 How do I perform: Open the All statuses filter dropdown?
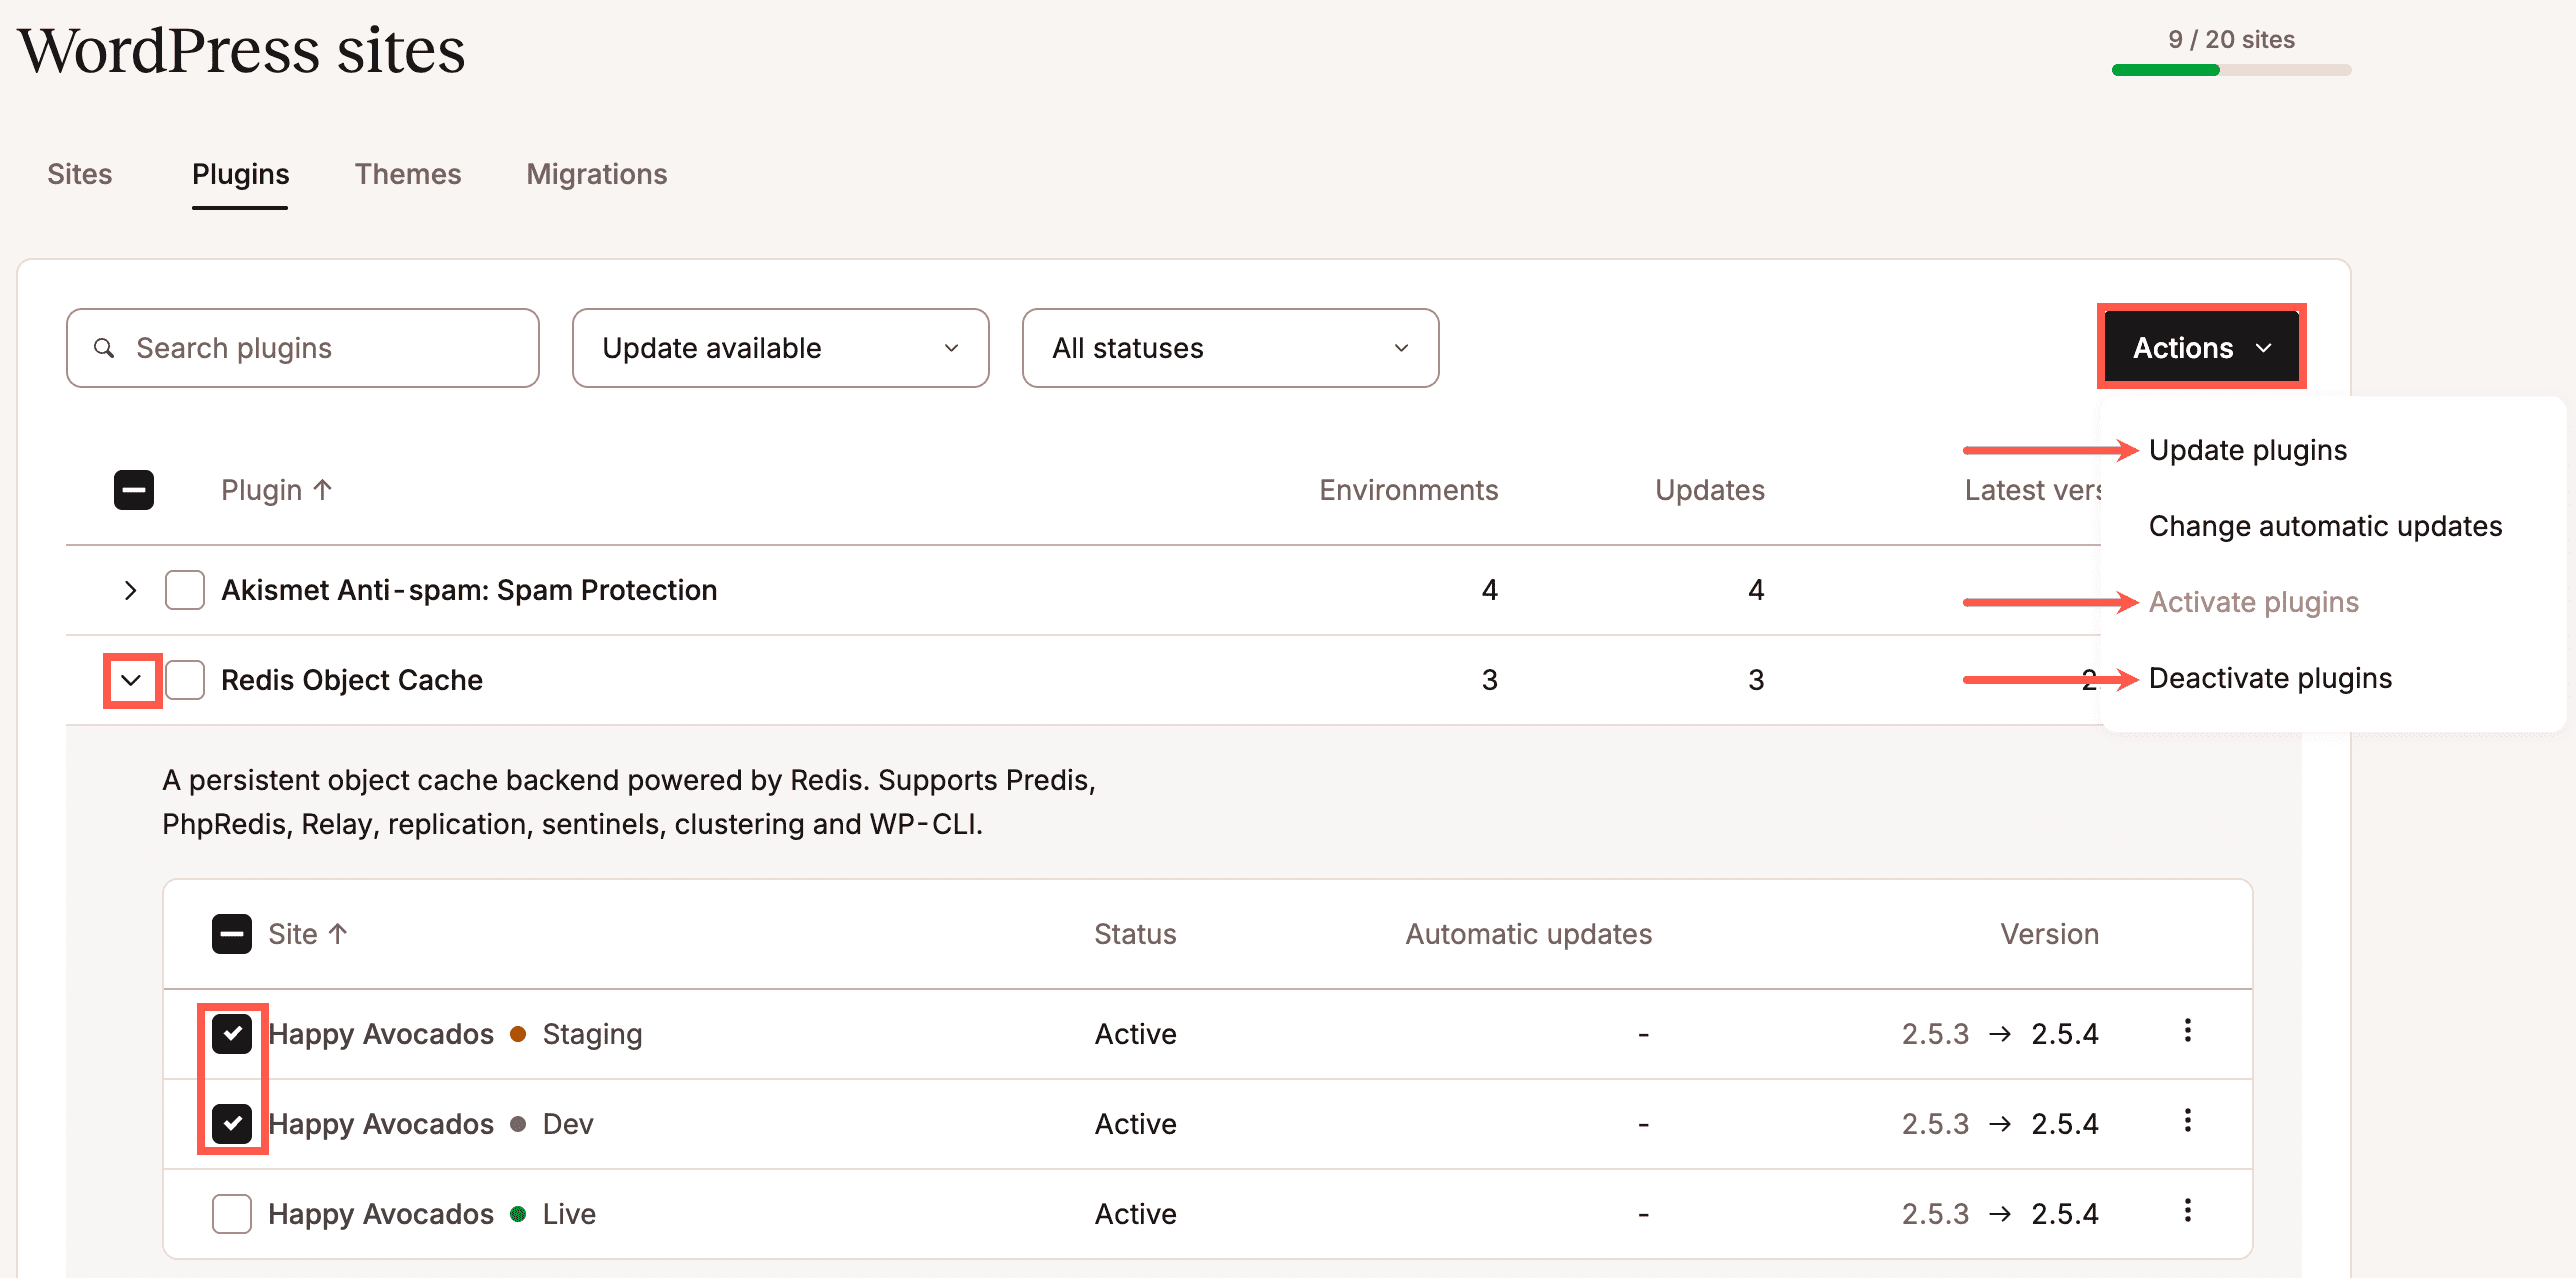[1229, 347]
